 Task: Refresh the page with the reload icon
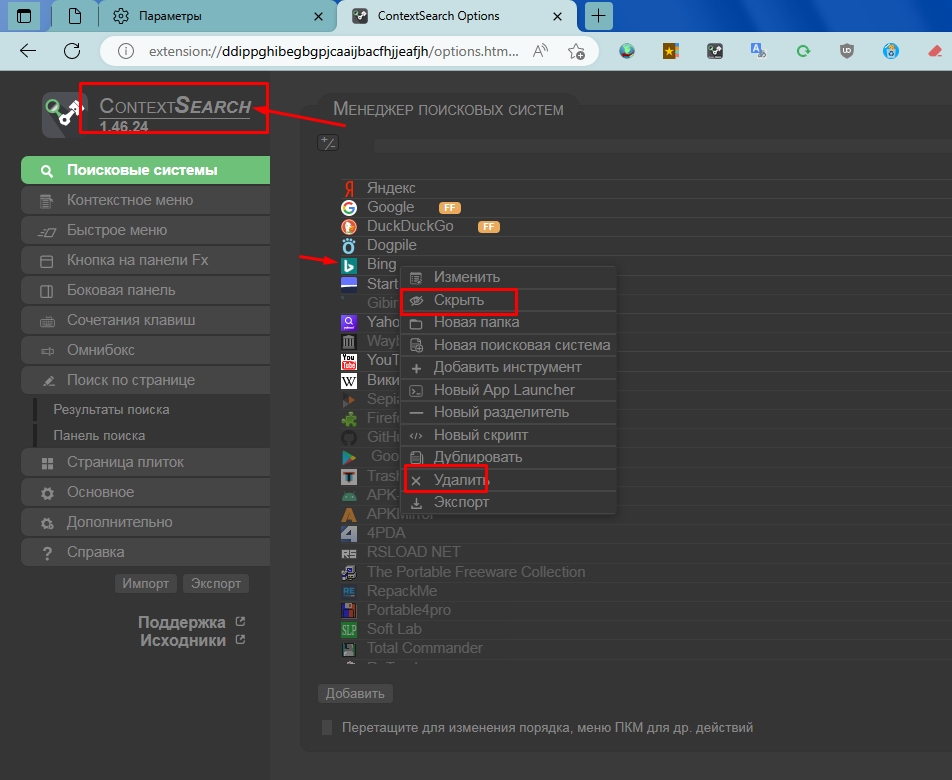(x=72, y=51)
